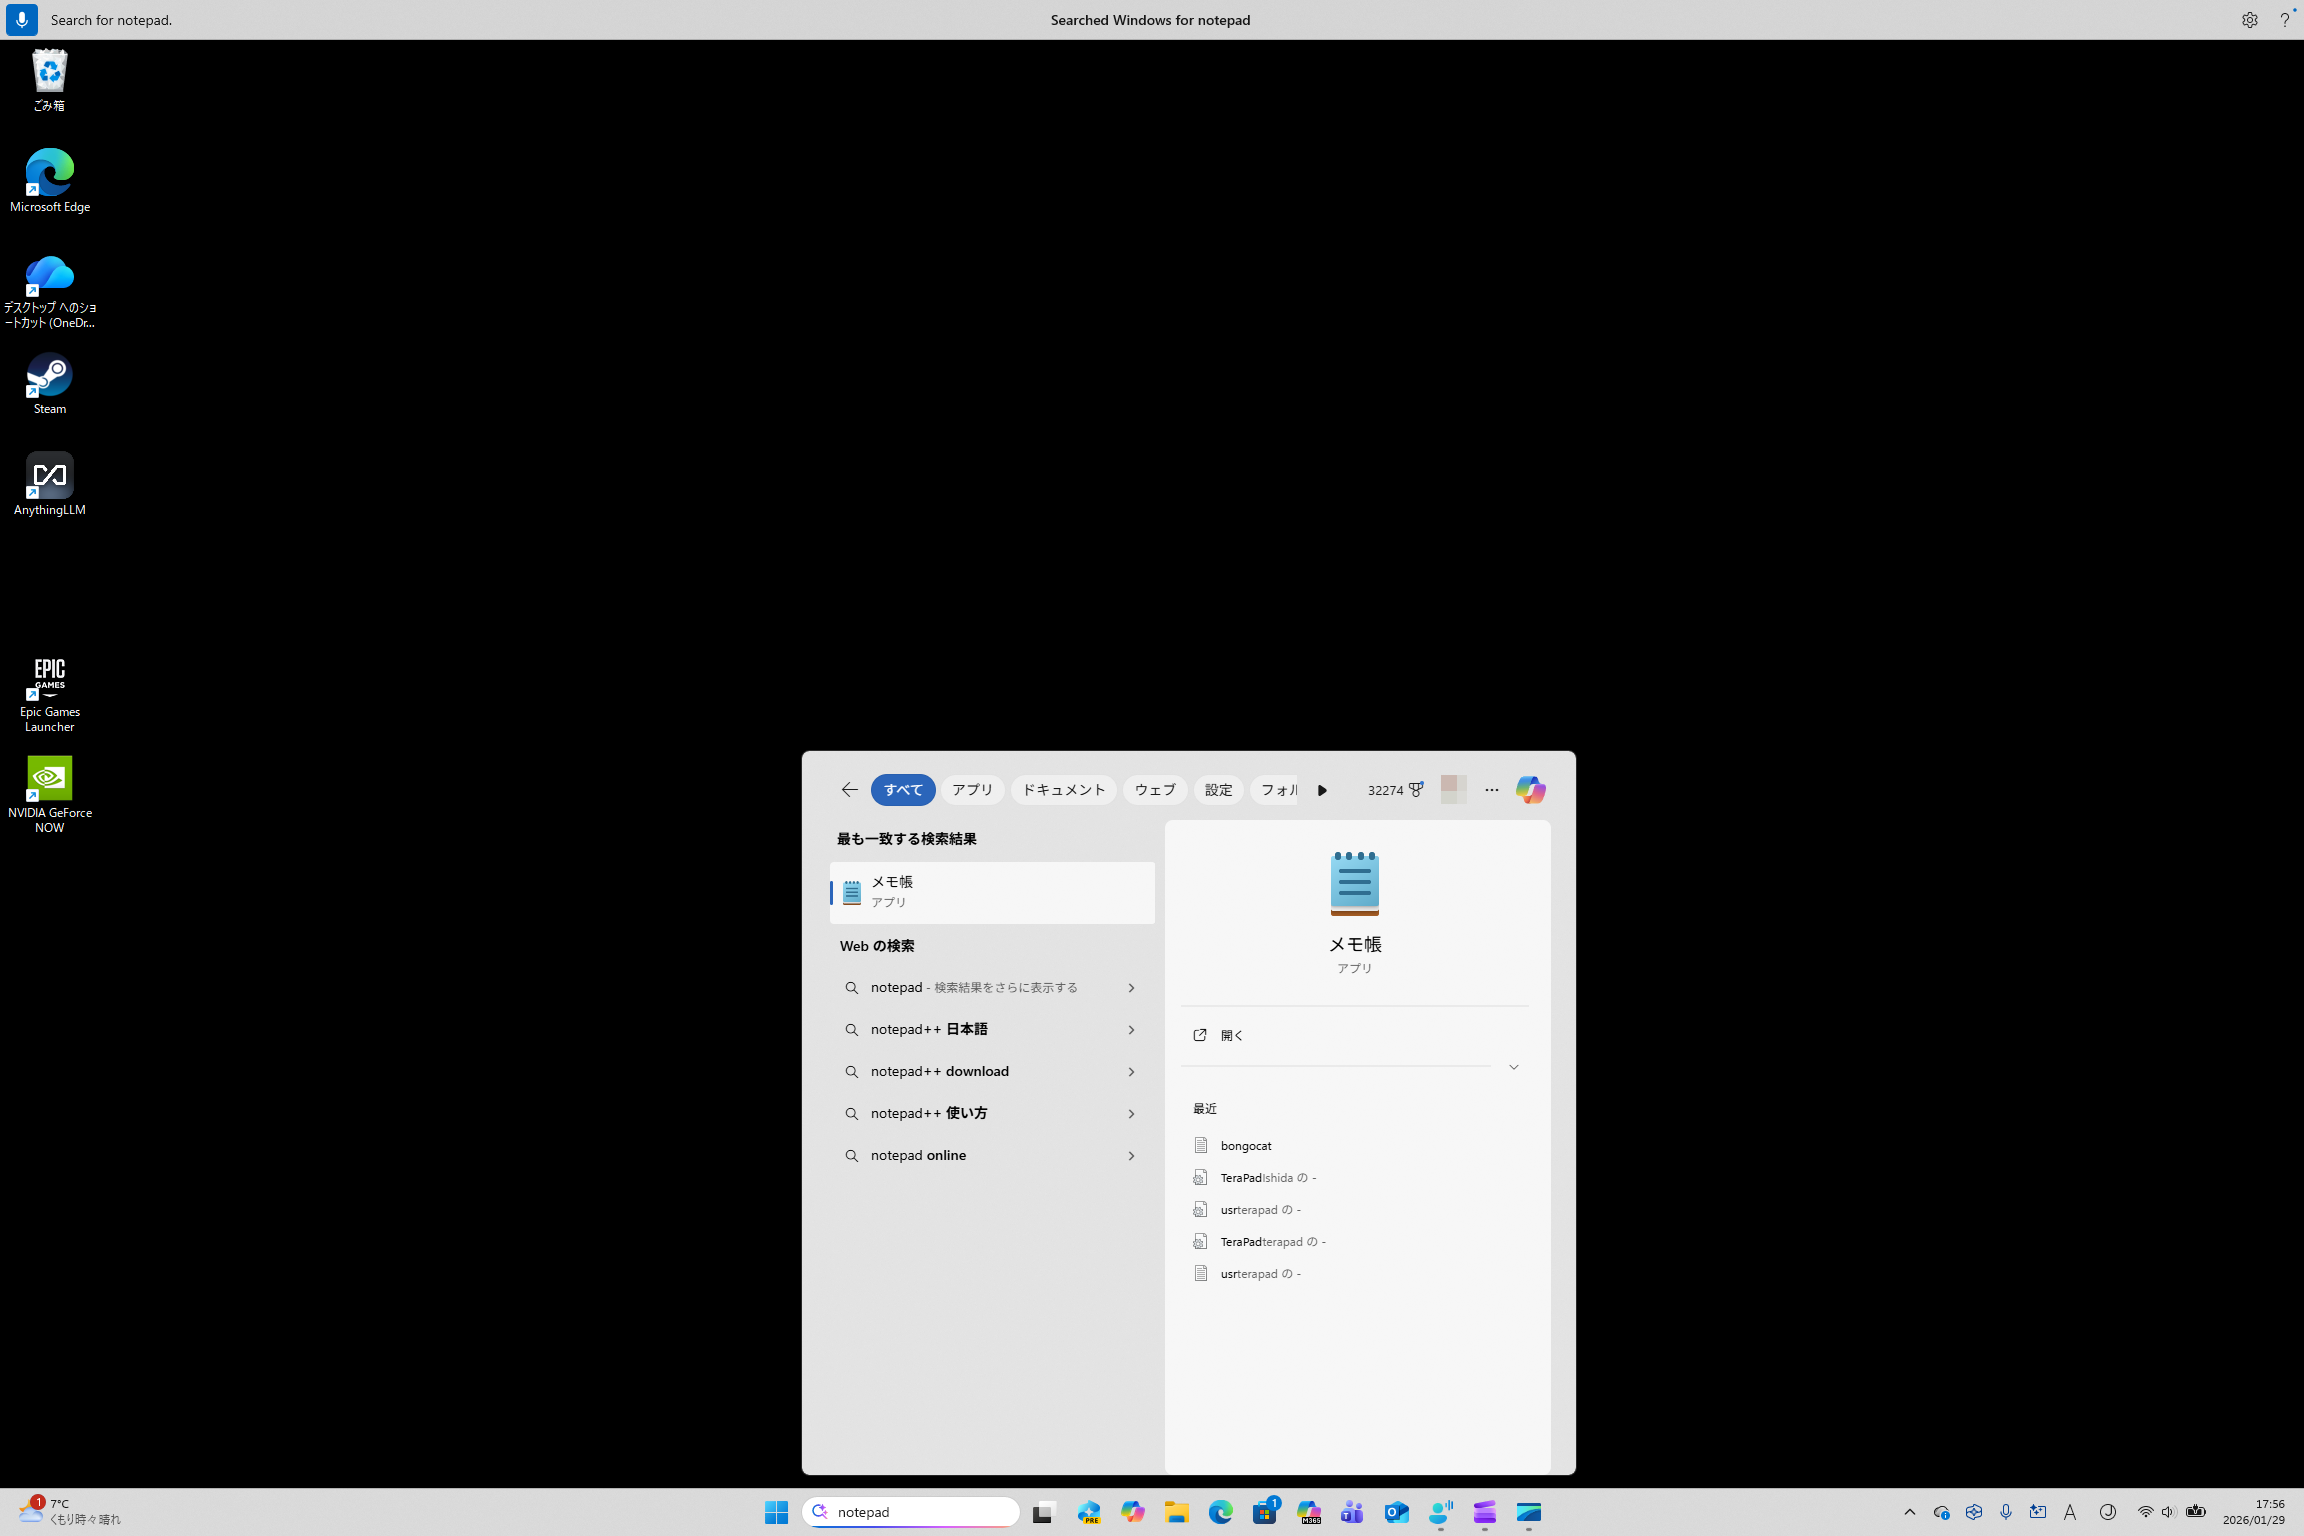2304x1536 pixels.
Task: Select the アプリ filter tab
Action: click(972, 790)
